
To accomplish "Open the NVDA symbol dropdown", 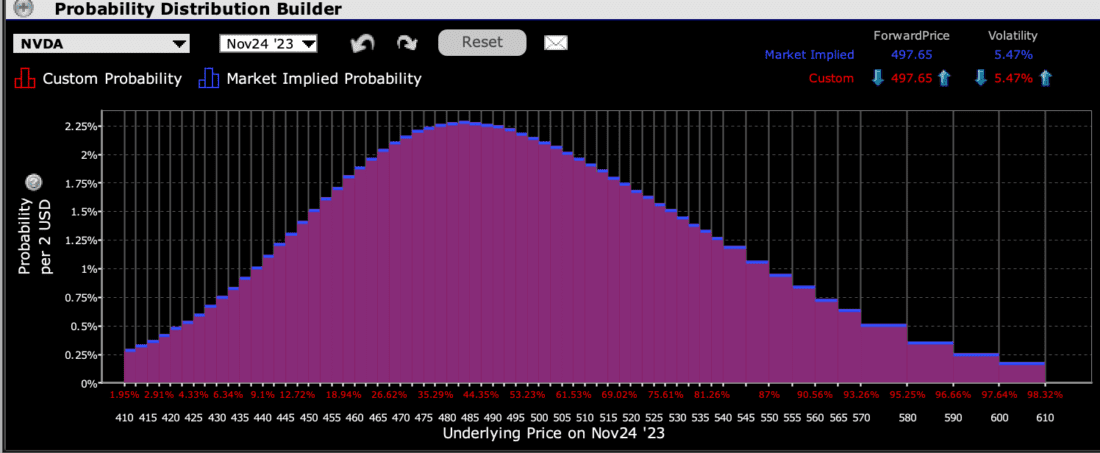I will 102,44.
